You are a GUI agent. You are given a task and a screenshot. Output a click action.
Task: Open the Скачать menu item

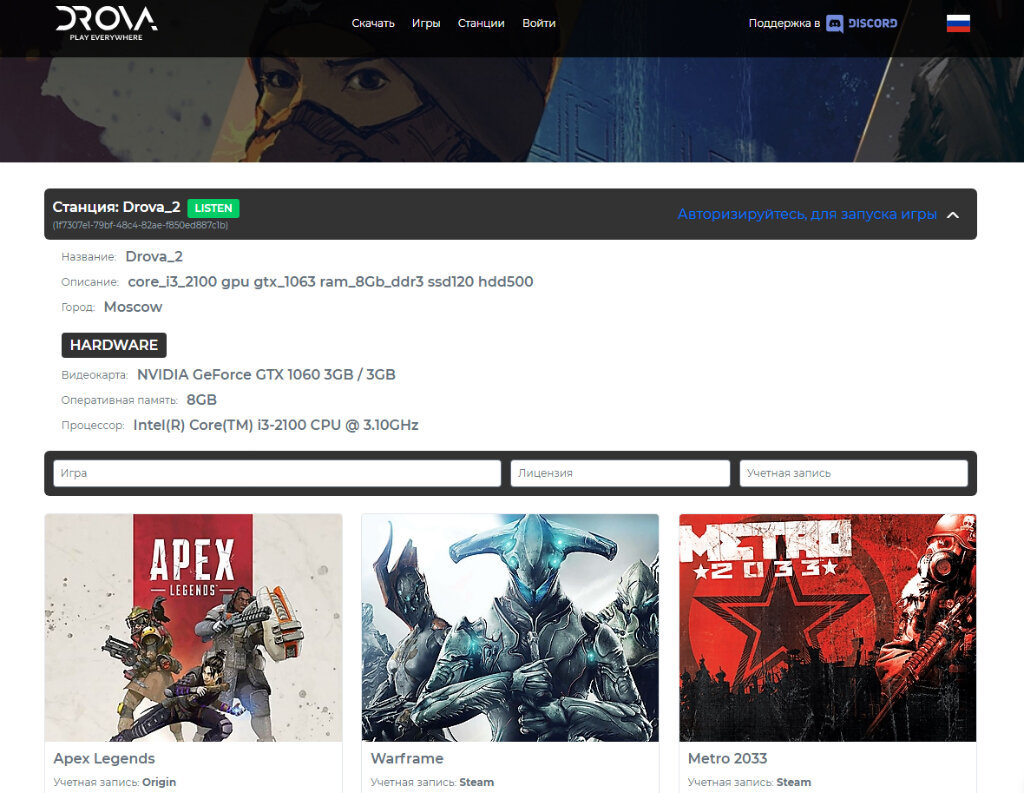(373, 24)
